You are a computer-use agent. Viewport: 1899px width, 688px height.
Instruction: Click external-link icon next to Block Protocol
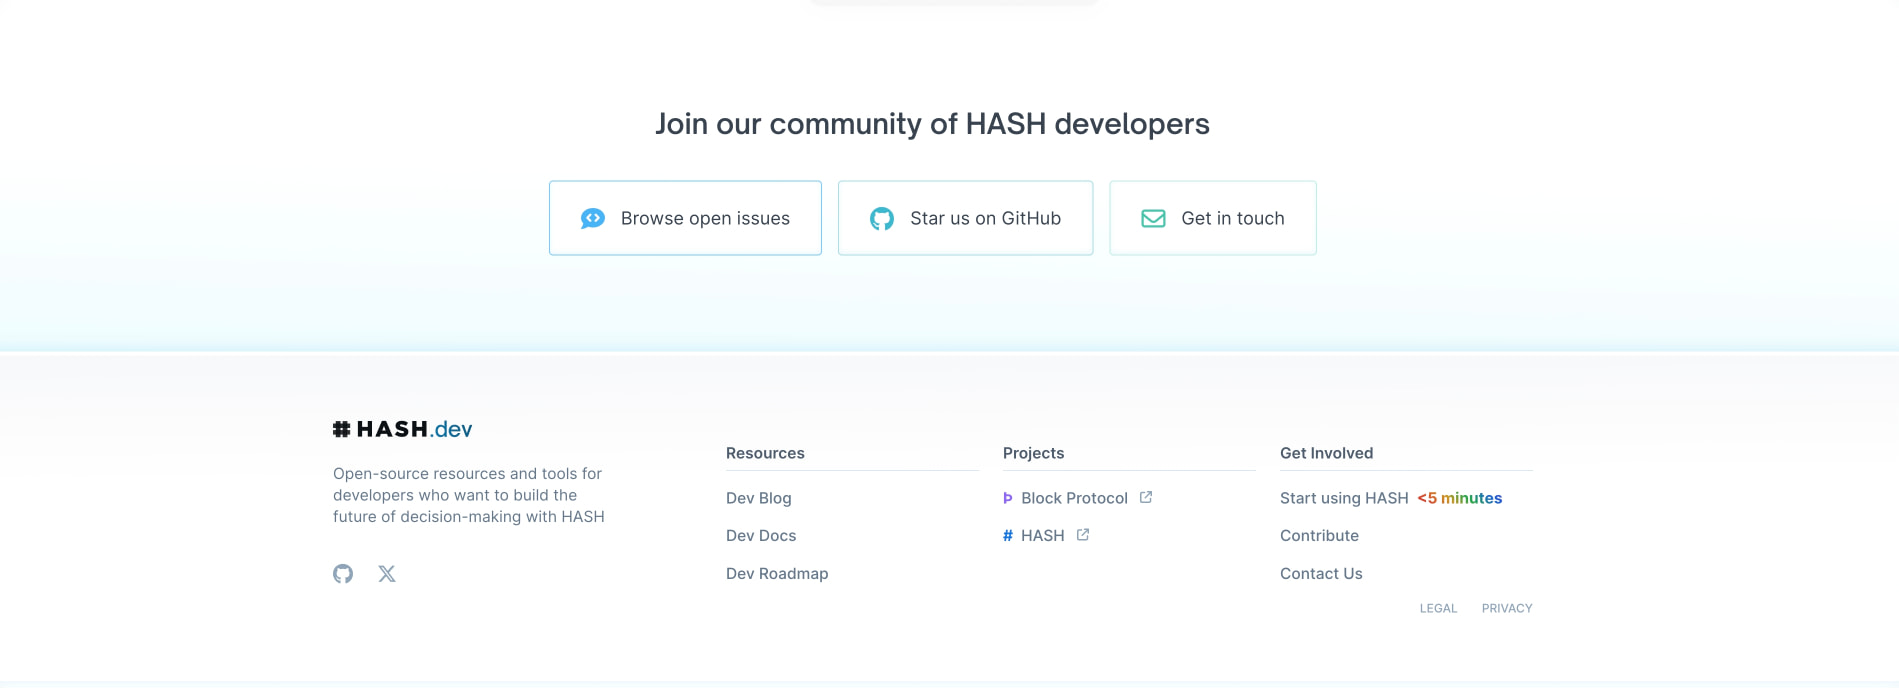click(1146, 497)
